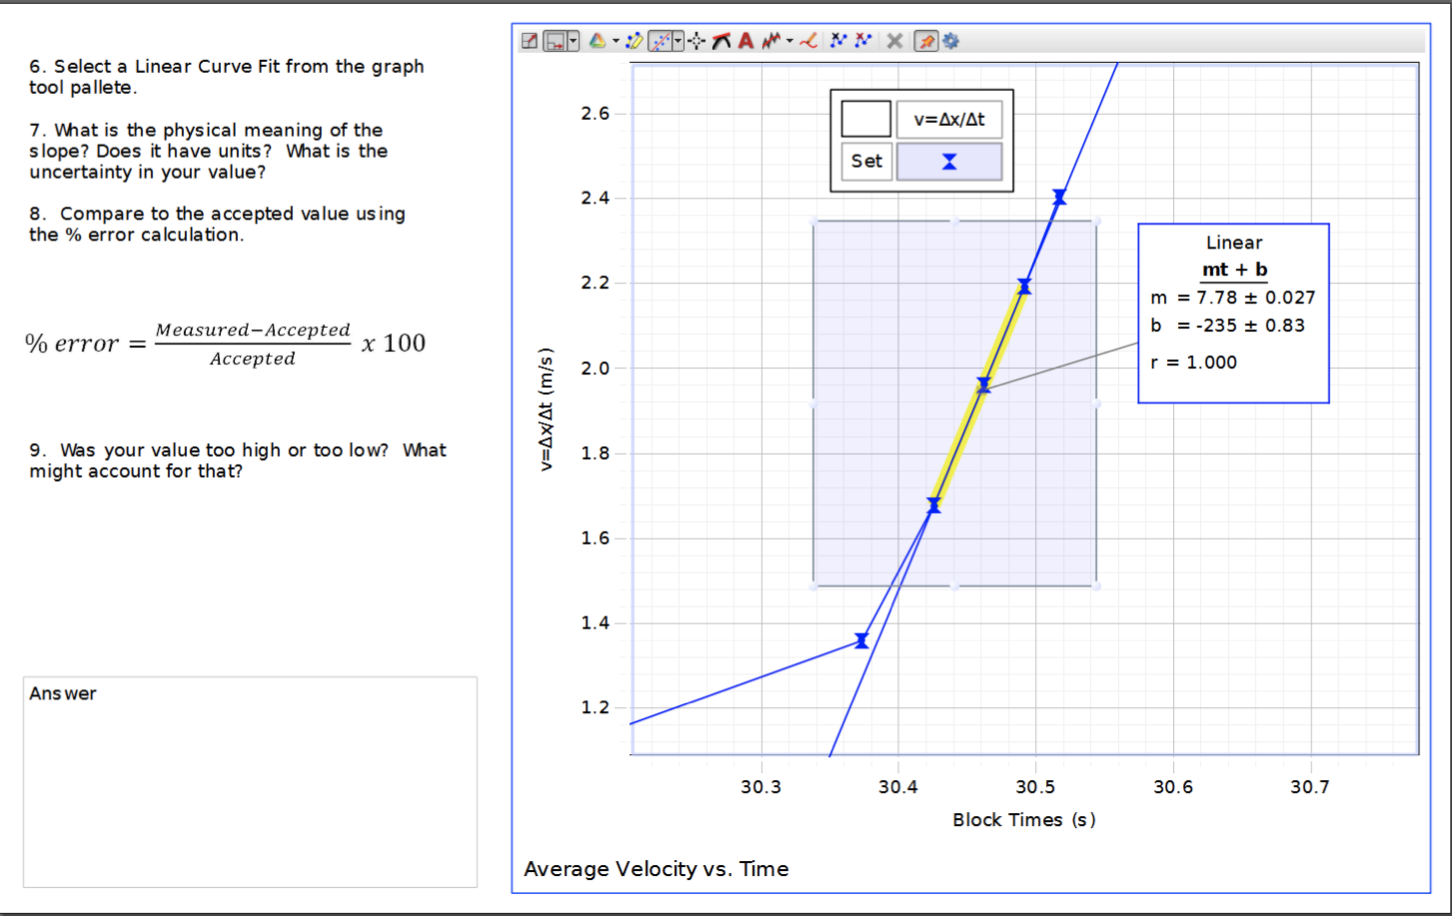Click inside the Answer text box
Screen dimensions: 1452x916
click(x=248, y=780)
